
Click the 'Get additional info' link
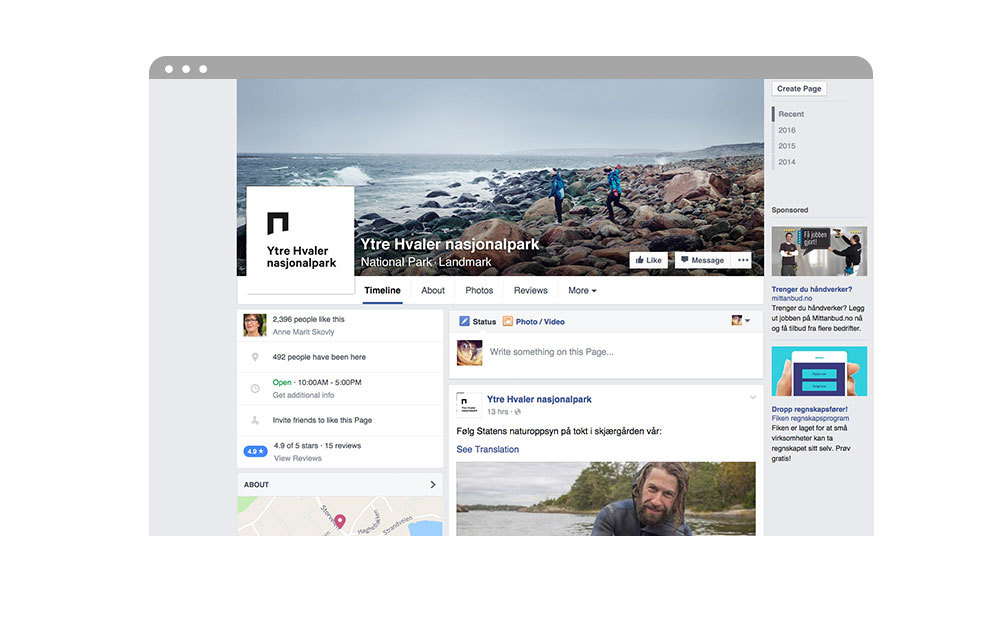[x=304, y=395]
